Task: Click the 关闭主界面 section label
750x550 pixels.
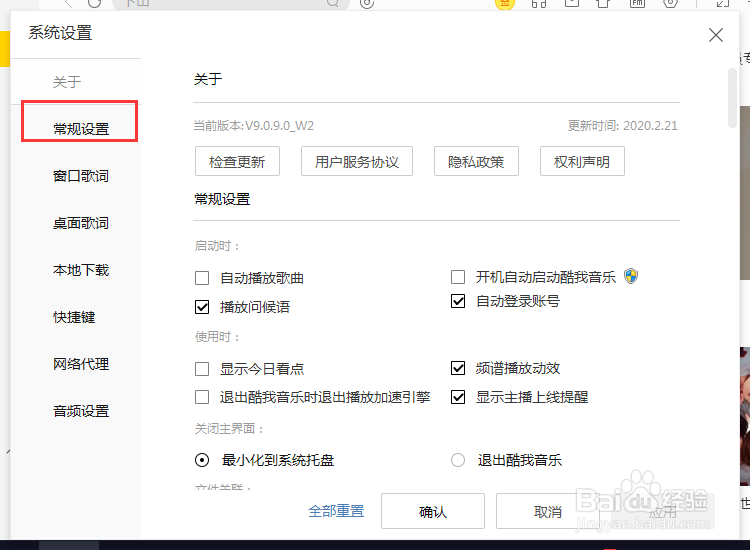Action: 229,429
